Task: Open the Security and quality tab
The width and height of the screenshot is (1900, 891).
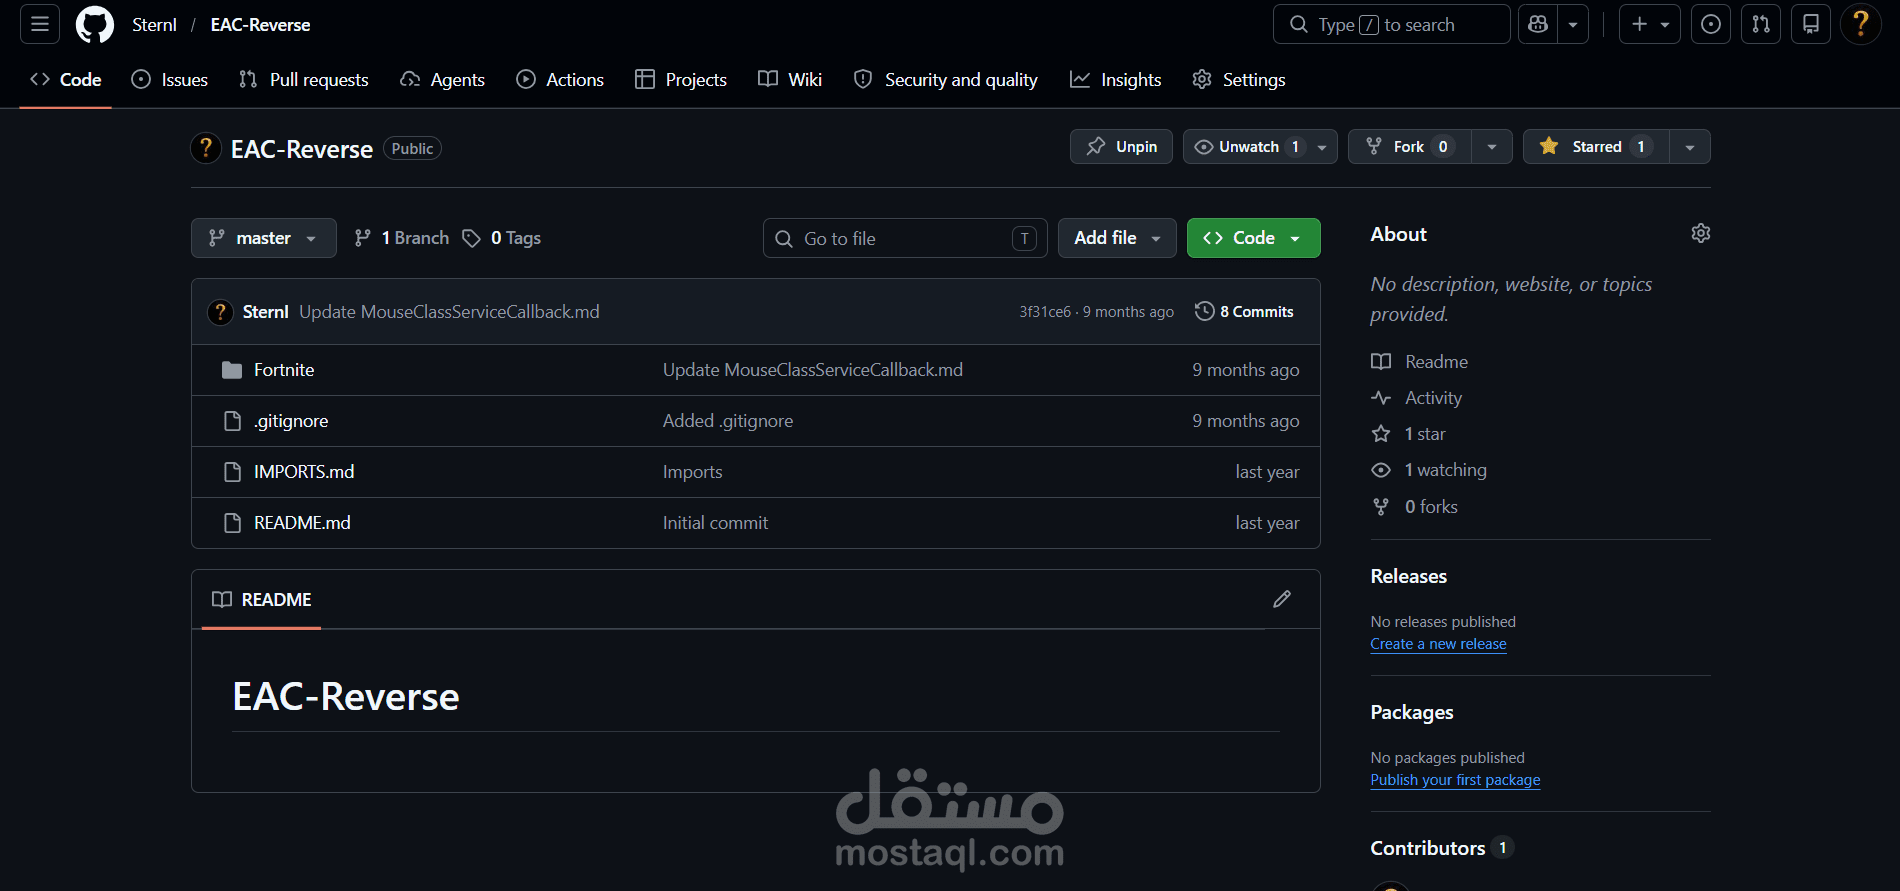Action: coord(946,80)
